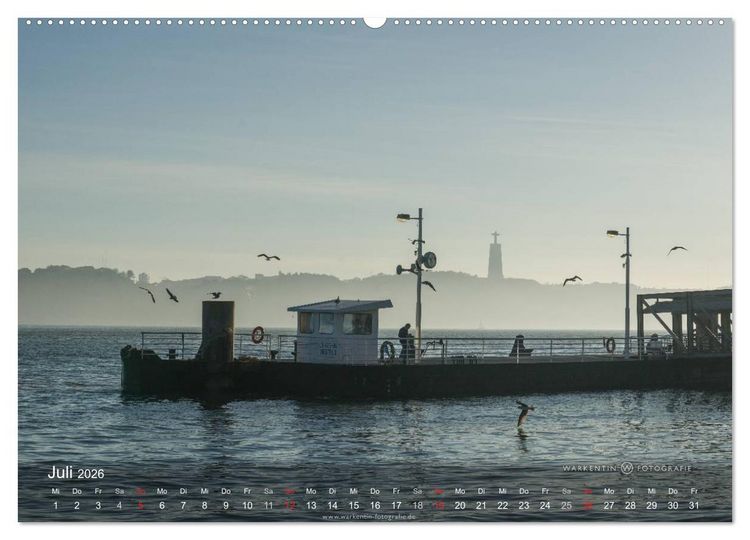Select date 23 in the calendar row

[x=524, y=505]
